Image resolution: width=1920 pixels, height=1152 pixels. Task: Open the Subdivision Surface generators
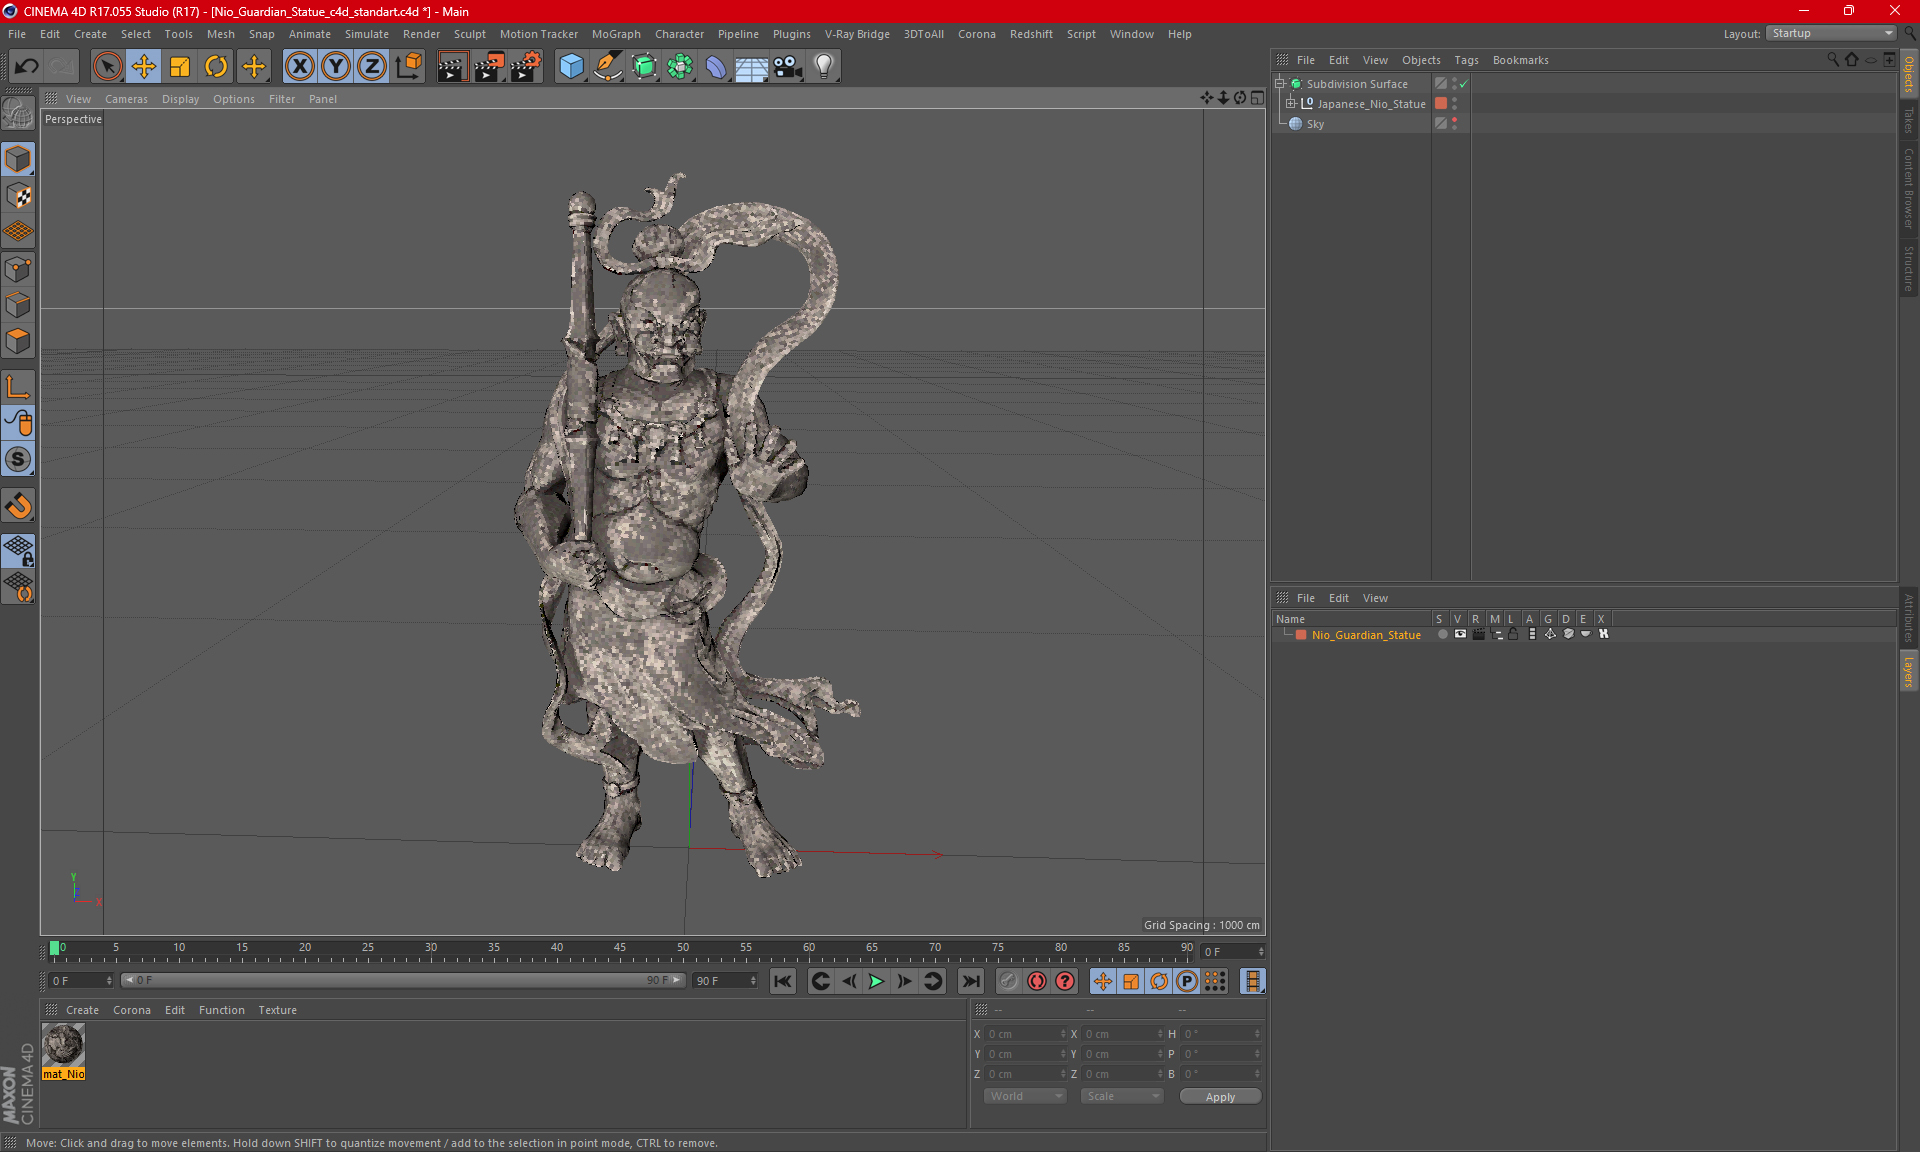tap(644, 67)
